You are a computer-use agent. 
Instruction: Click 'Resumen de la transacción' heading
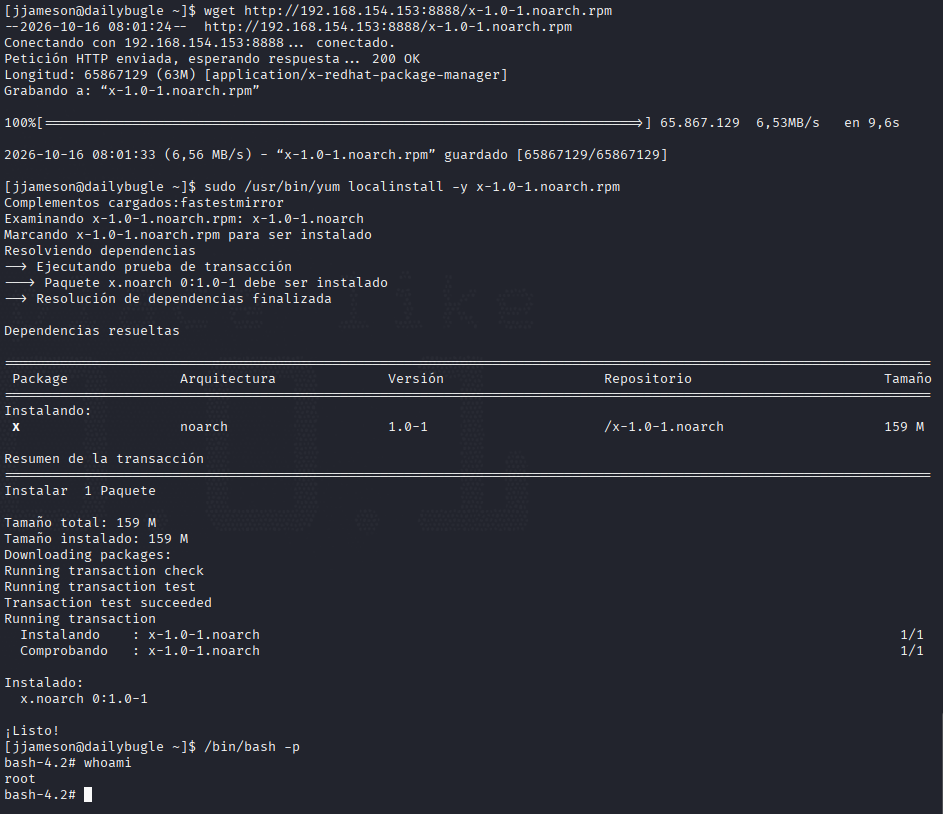click(x=104, y=459)
